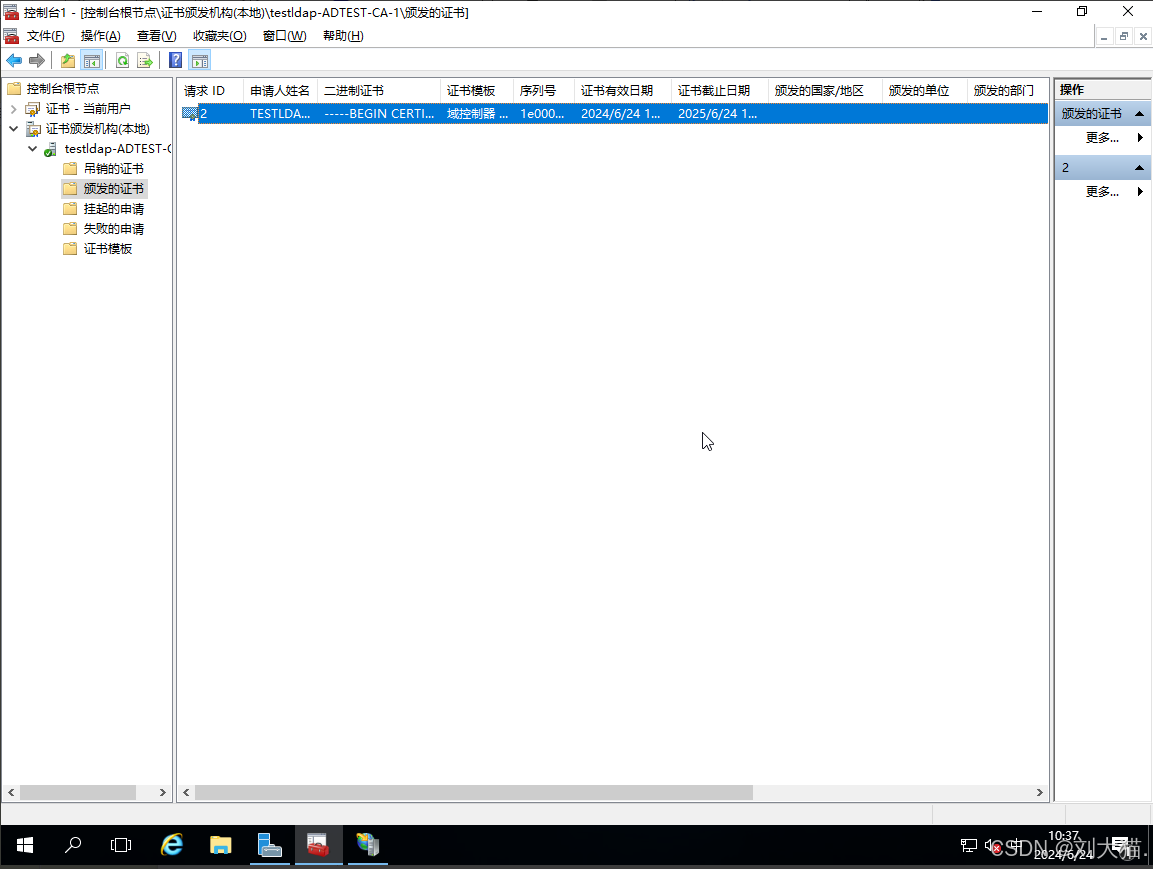The height and width of the screenshot is (869, 1153).
Task: Click the 2025/6/24 expiry date cell
Action: [720, 113]
